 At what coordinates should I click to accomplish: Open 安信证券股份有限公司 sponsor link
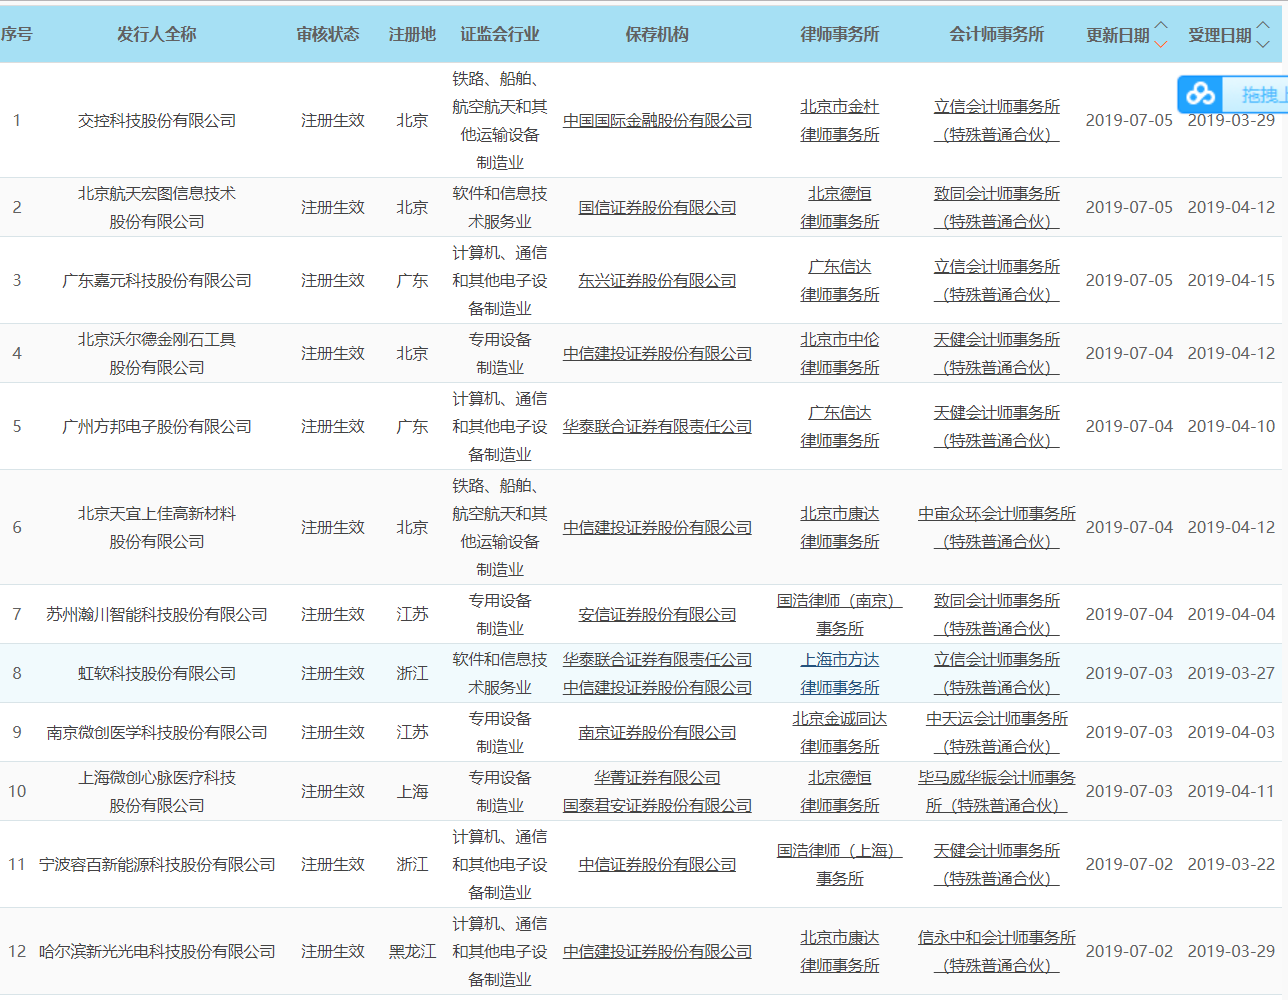point(657,614)
